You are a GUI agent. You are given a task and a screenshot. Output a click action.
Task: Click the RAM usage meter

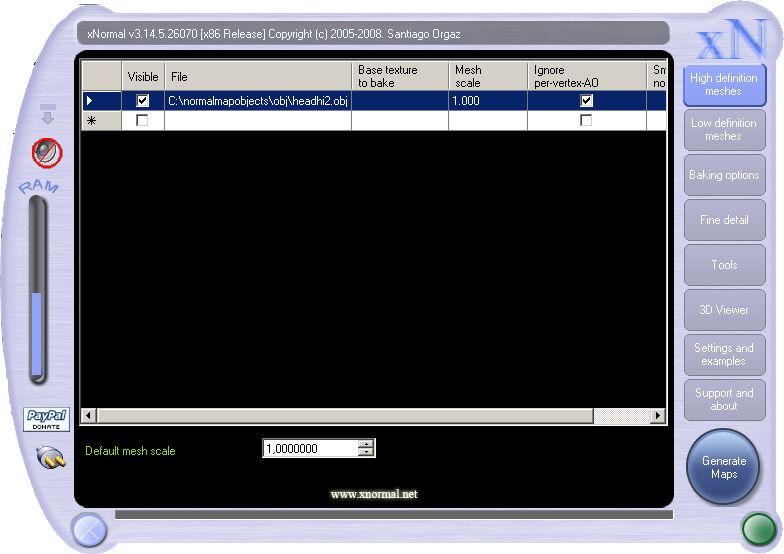(x=38, y=290)
